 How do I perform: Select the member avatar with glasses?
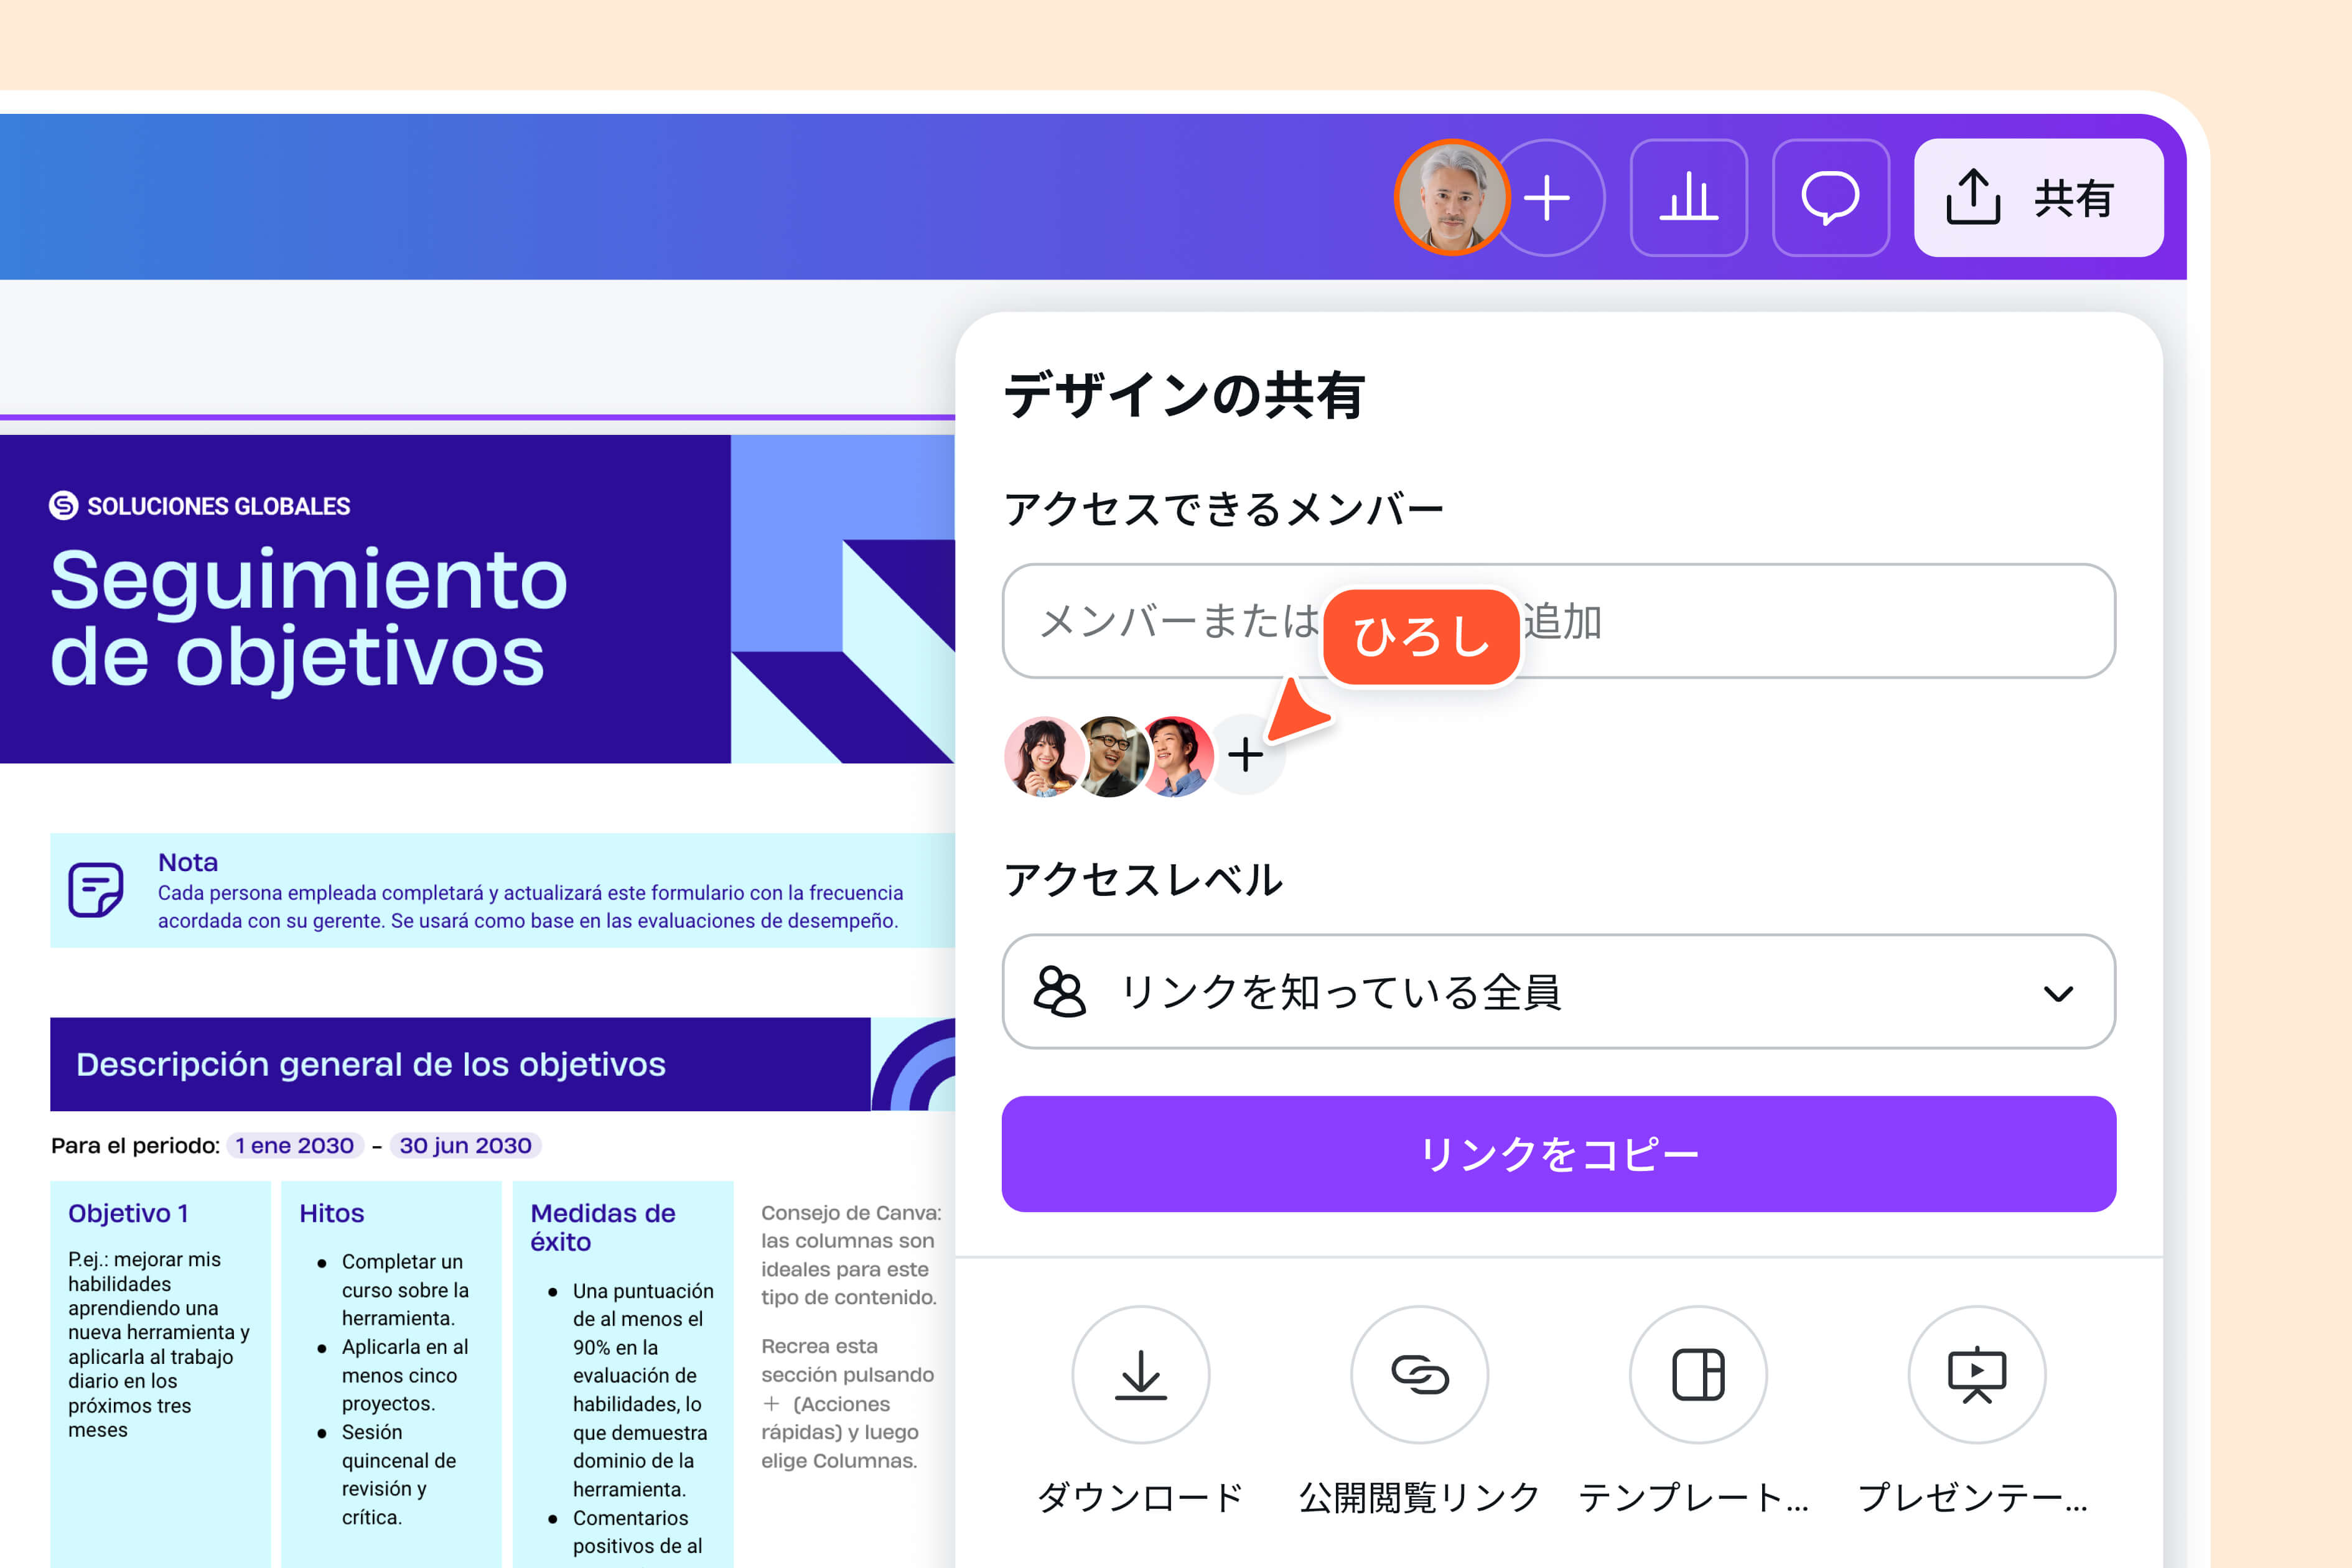(x=1109, y=756)
